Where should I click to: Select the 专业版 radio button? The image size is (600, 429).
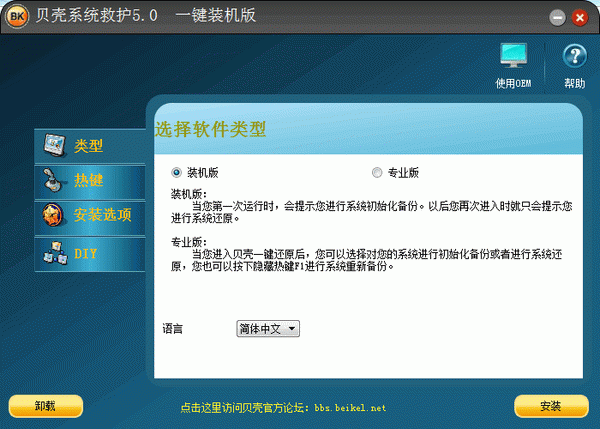coord(377,173)
